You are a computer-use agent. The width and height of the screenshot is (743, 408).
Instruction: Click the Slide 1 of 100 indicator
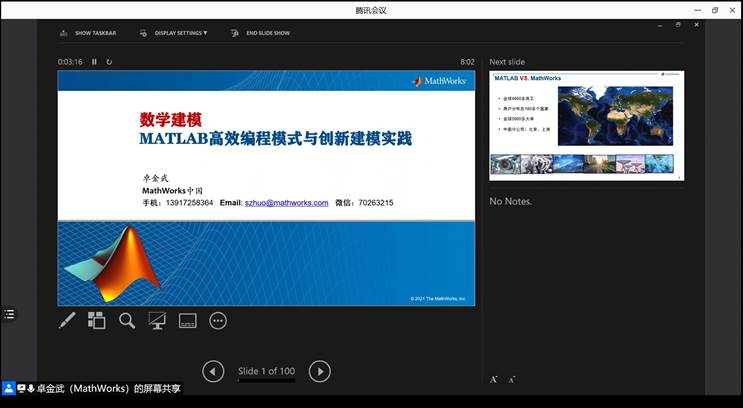coord(266,372)
